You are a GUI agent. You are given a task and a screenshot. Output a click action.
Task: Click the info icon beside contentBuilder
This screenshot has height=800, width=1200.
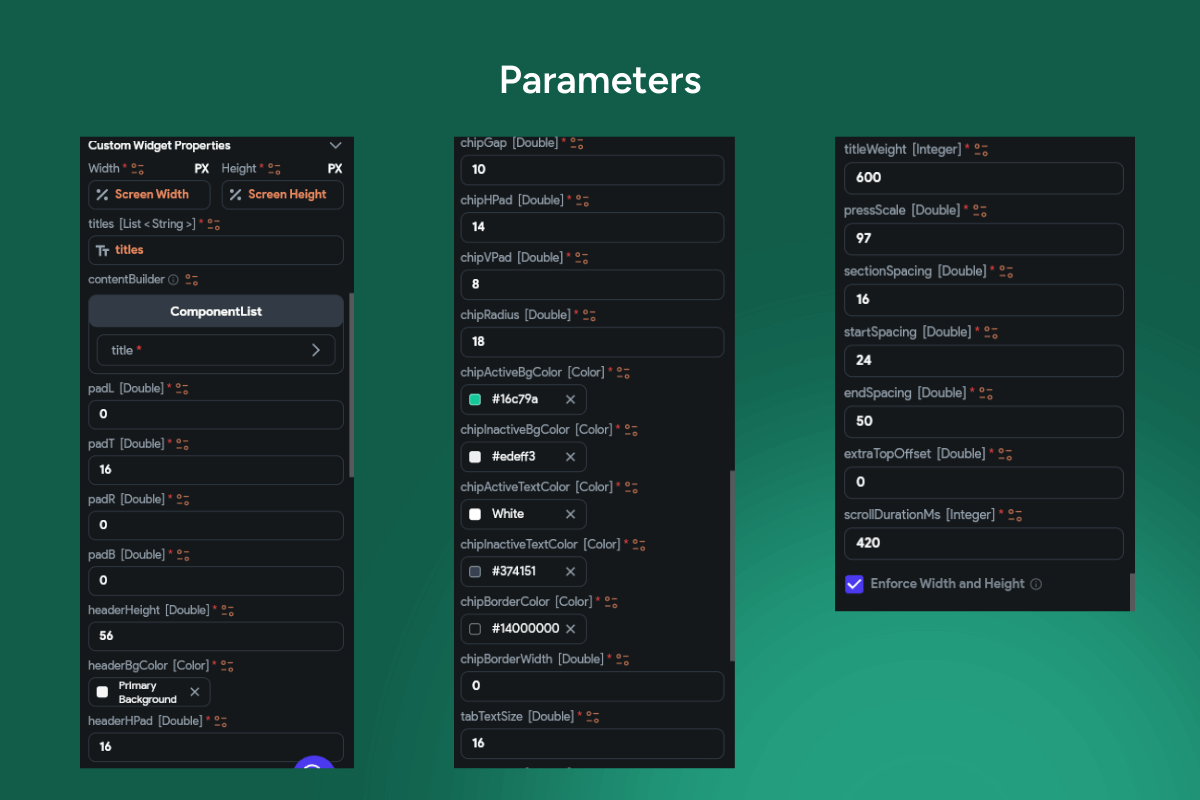click(173, 280)
